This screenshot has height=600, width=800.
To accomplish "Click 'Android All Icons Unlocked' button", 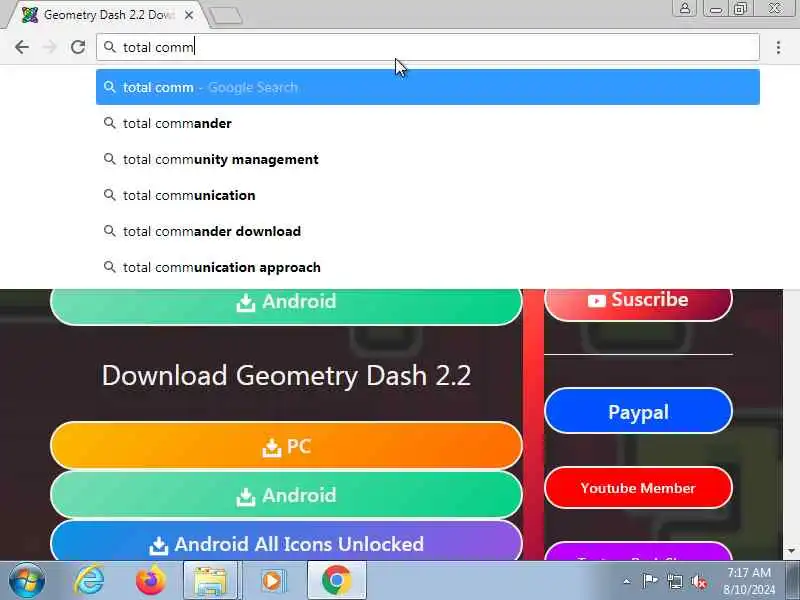I will (286, 542).
